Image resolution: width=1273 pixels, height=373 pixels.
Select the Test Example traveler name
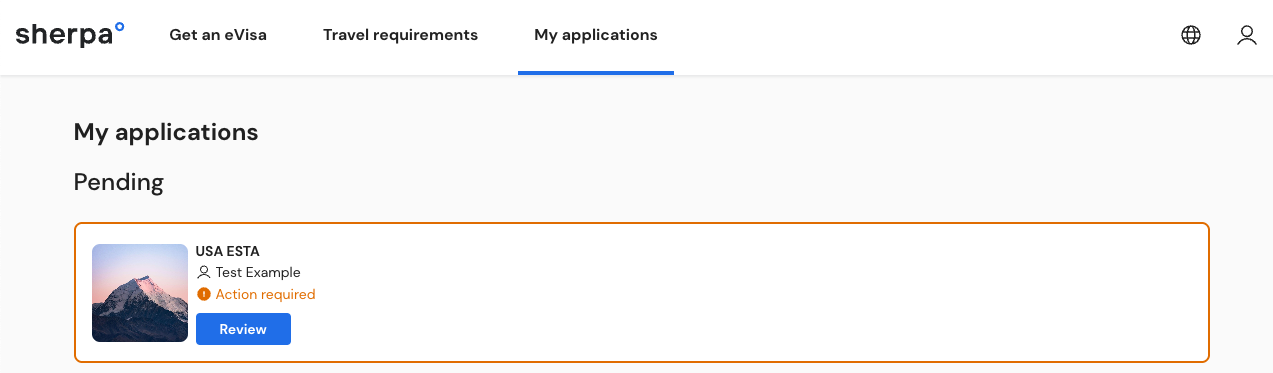click(x=258, y=272)
